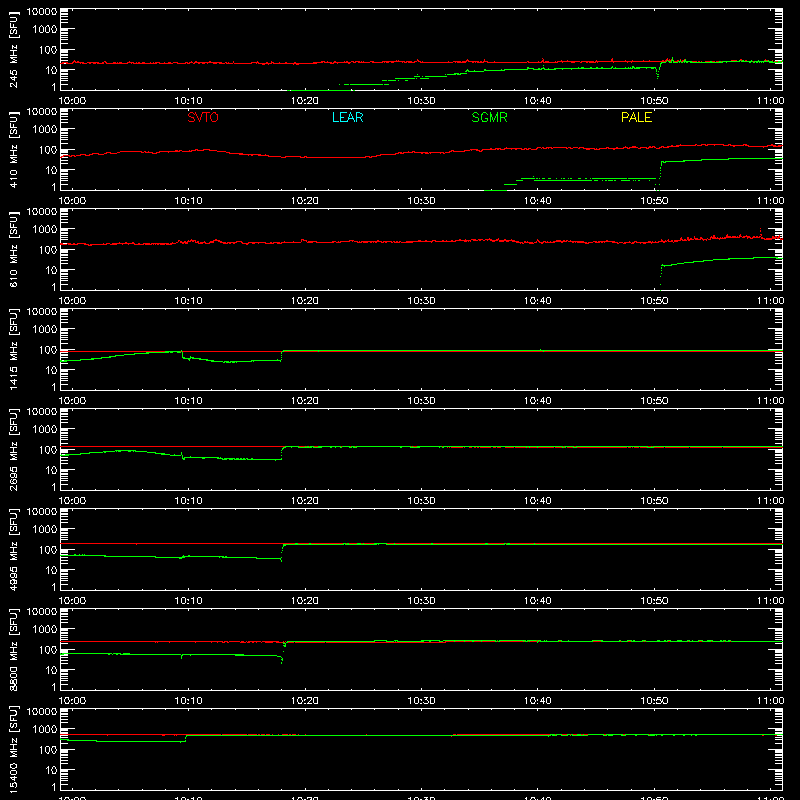Select the 15400 MHz [SFU] axis title
This screenshot has width=800, height=800.
(13, 749)
